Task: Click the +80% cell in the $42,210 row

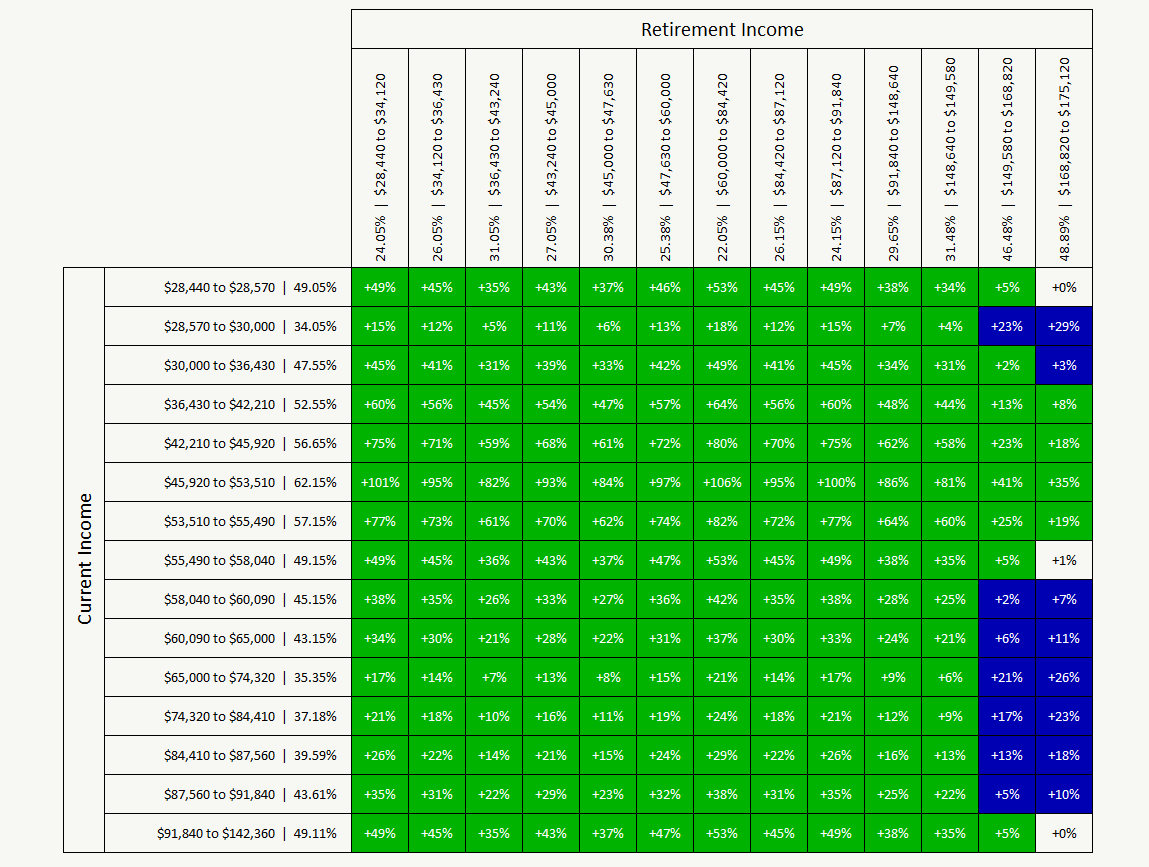Action: pos(723,443)
